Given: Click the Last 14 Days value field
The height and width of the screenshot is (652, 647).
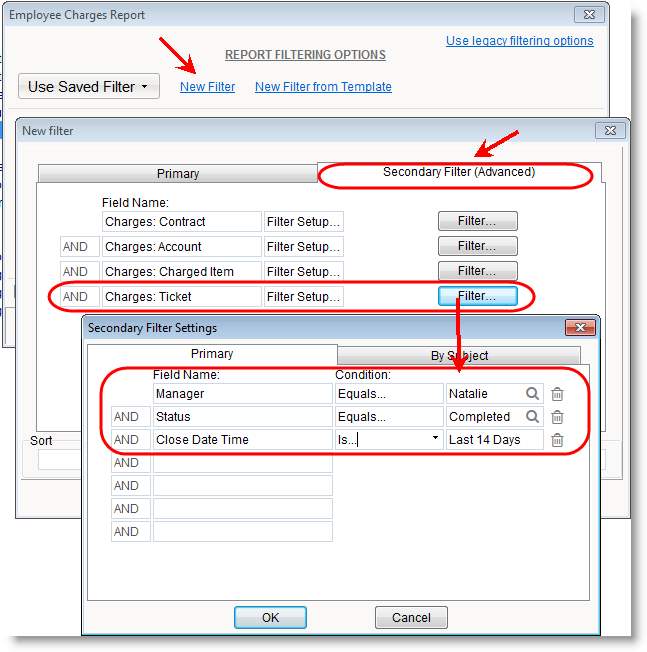Looking at the screenshot, I should 494,440.
